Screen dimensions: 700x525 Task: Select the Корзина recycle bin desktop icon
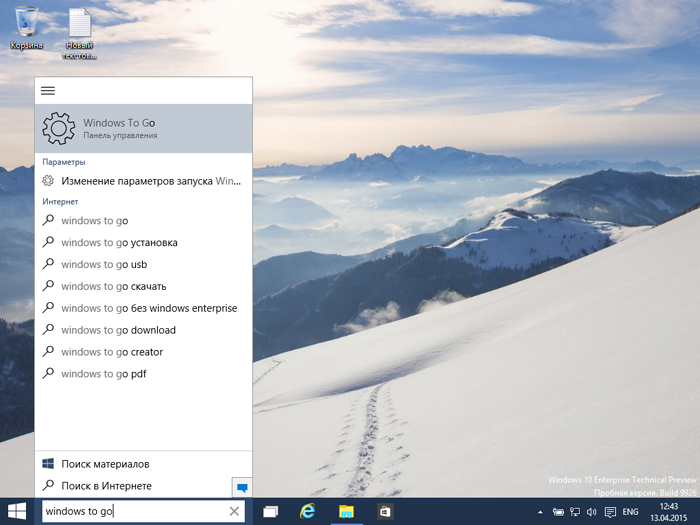(26, 28)
